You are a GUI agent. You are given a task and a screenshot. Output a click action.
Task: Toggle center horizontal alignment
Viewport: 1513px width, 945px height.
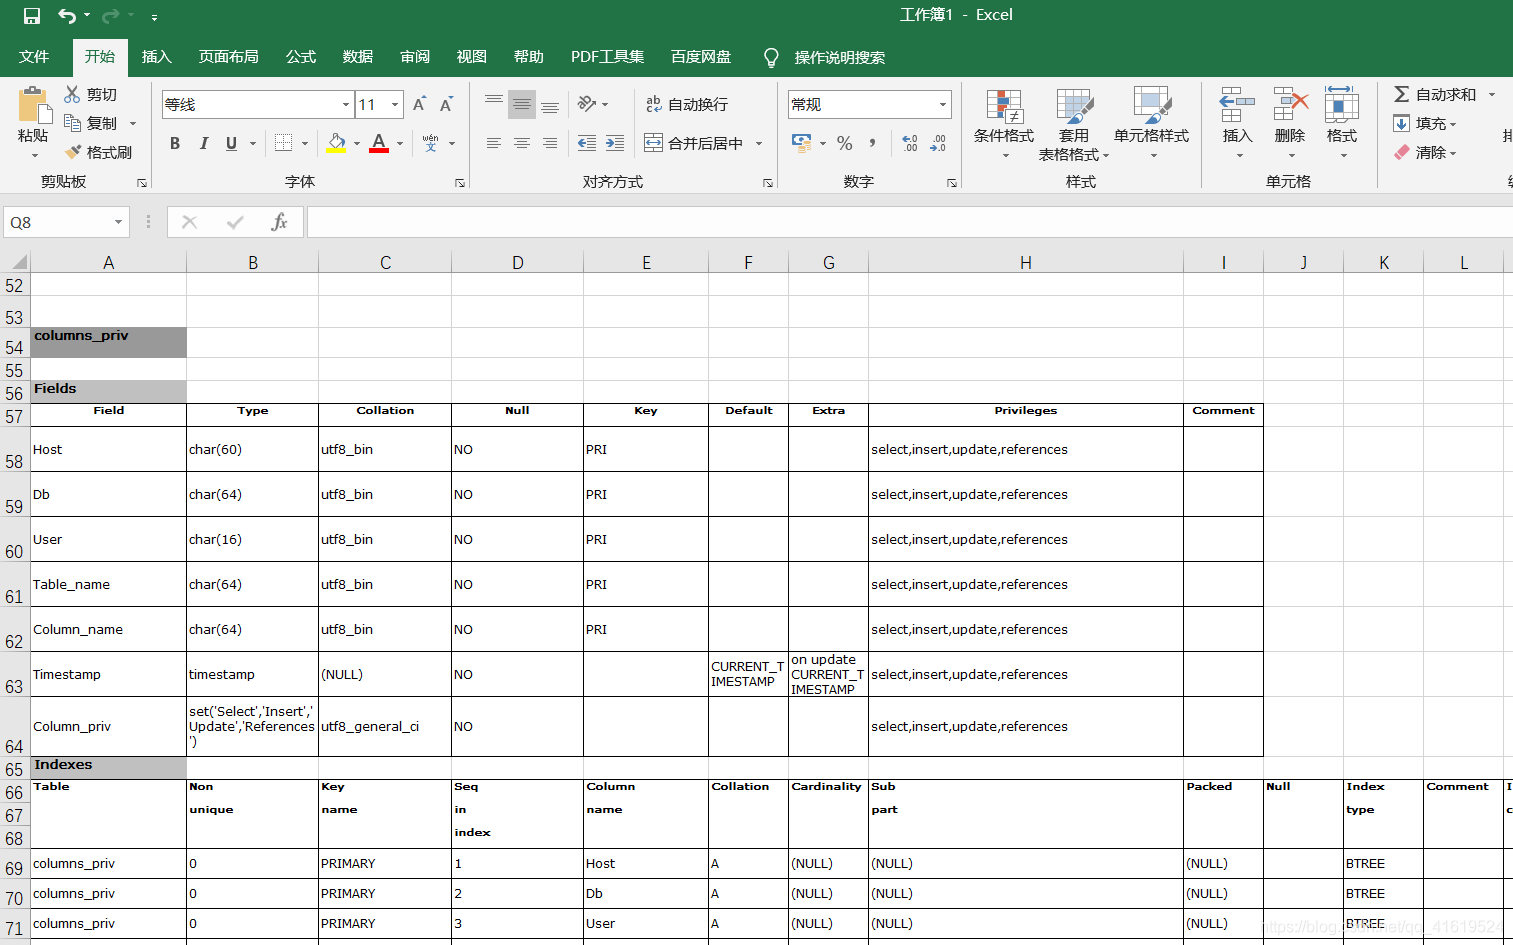(x=522, y=143)
